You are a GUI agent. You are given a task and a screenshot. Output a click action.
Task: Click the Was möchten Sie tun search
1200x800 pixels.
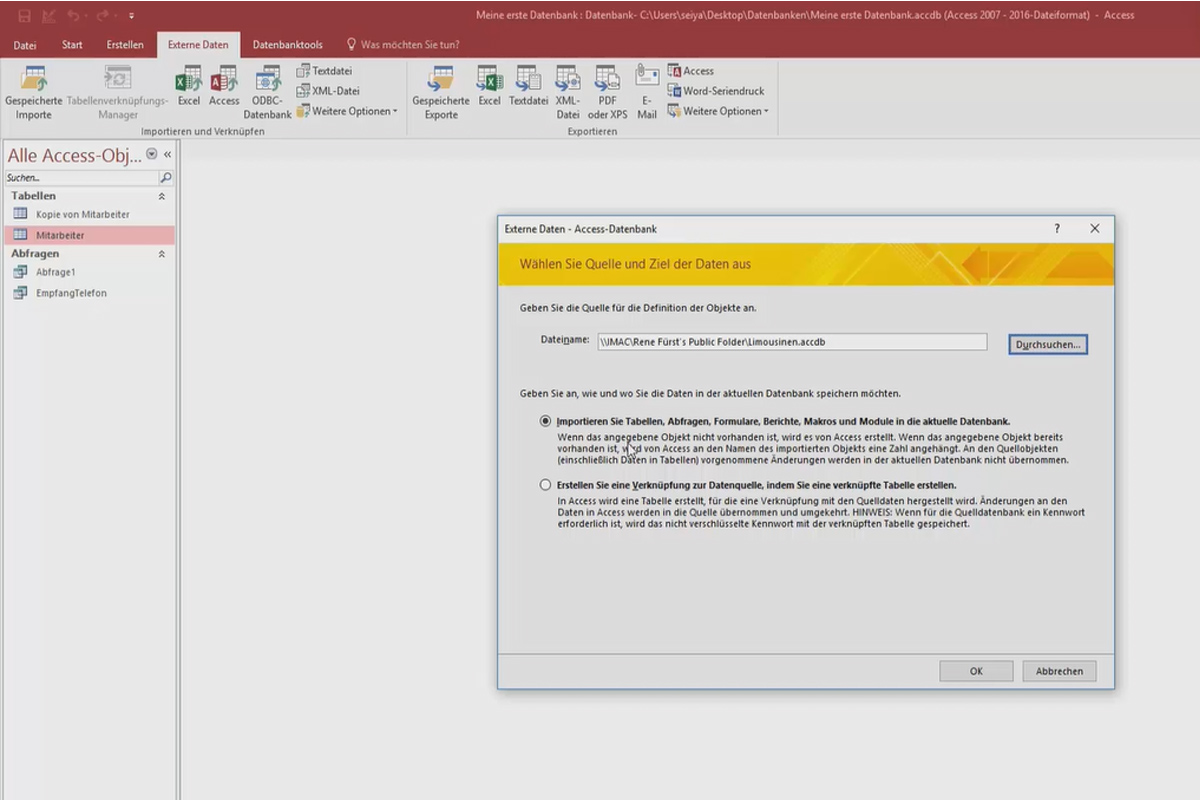click(403, 45)
